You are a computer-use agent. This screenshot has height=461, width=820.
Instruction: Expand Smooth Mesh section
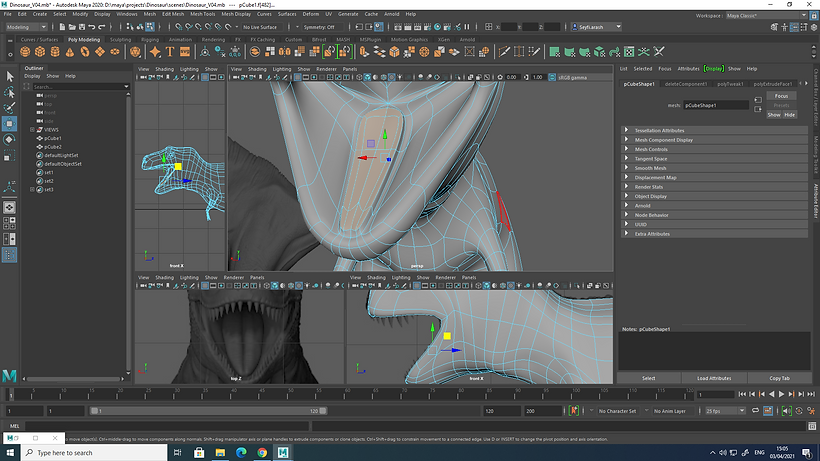[x=715, y=168]
